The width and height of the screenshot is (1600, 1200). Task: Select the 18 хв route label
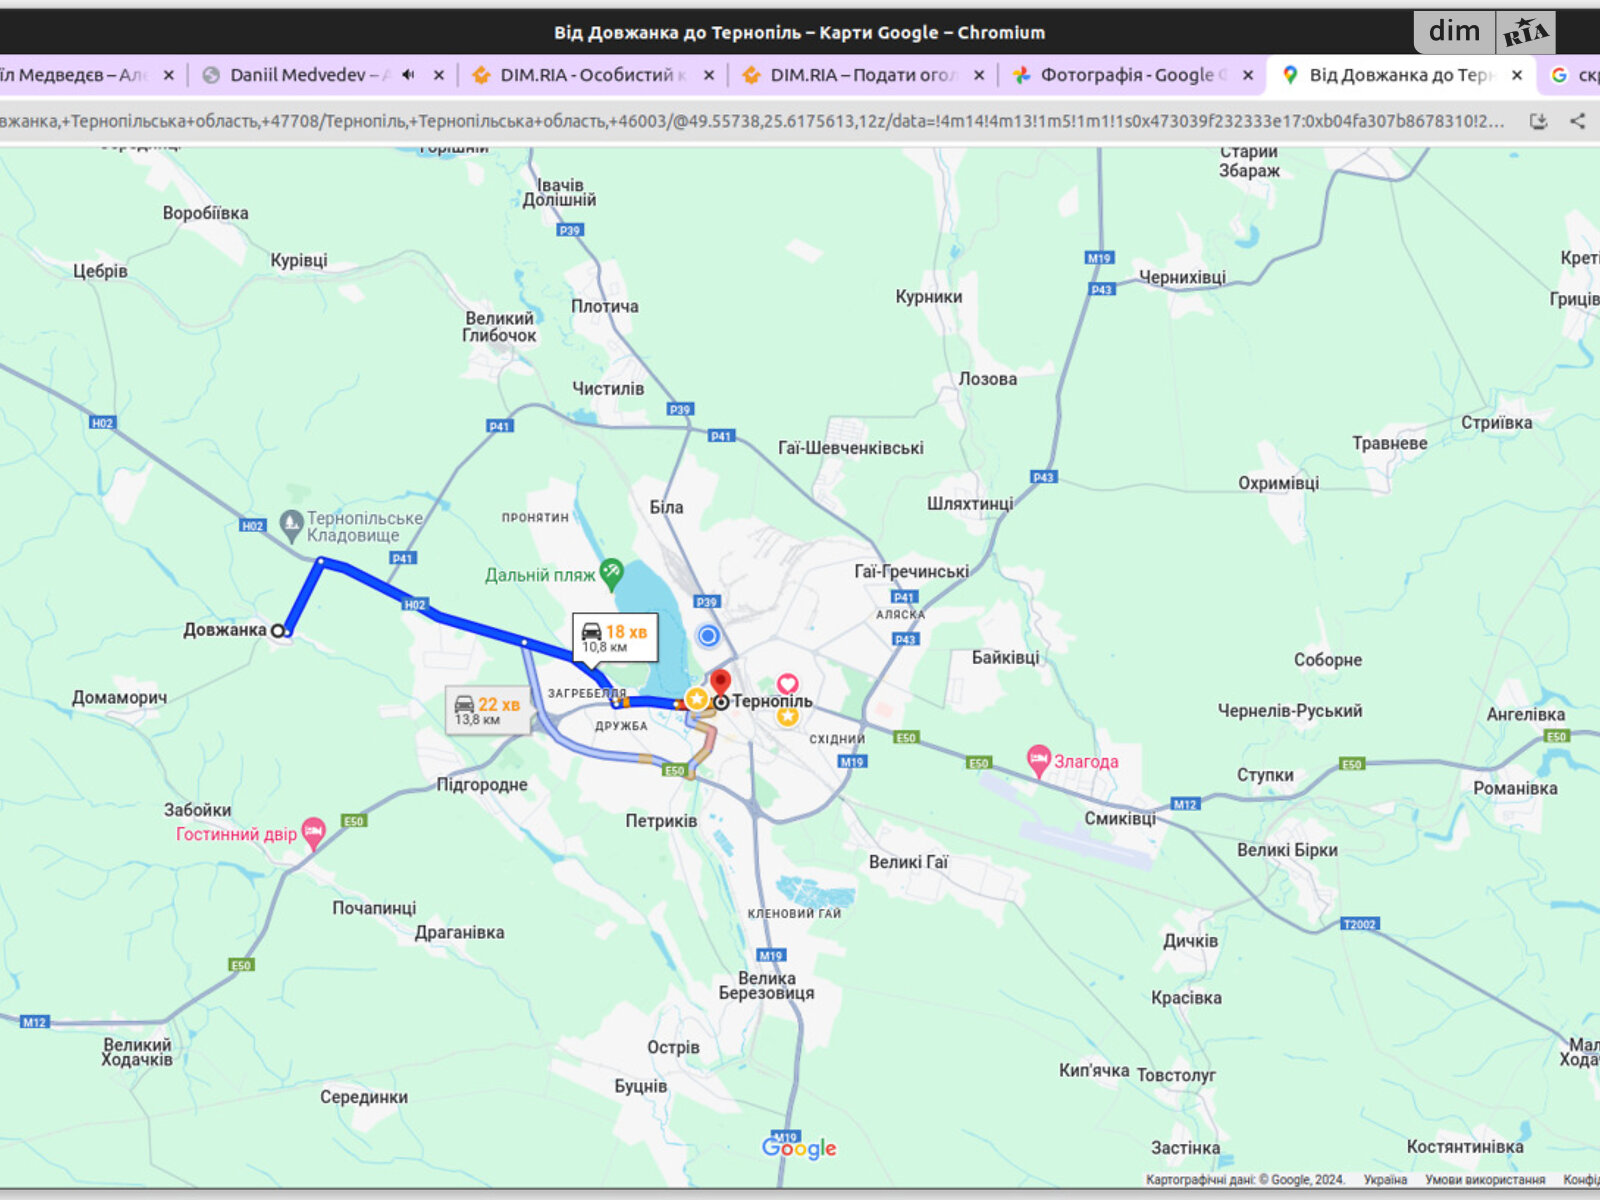tap(616, 638)
